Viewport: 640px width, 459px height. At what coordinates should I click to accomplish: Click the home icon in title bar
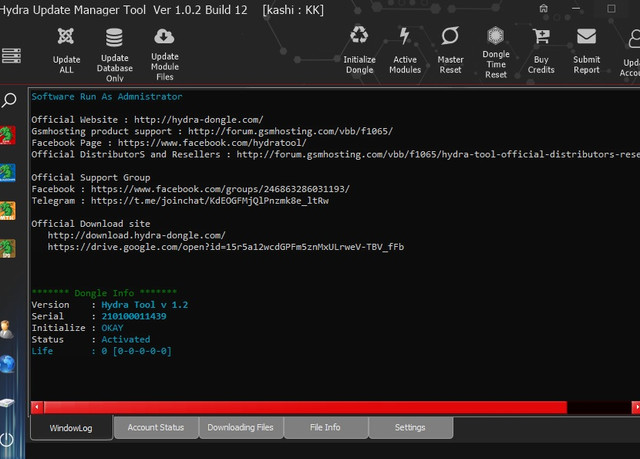pyautogui.click(x=543, y=9)
